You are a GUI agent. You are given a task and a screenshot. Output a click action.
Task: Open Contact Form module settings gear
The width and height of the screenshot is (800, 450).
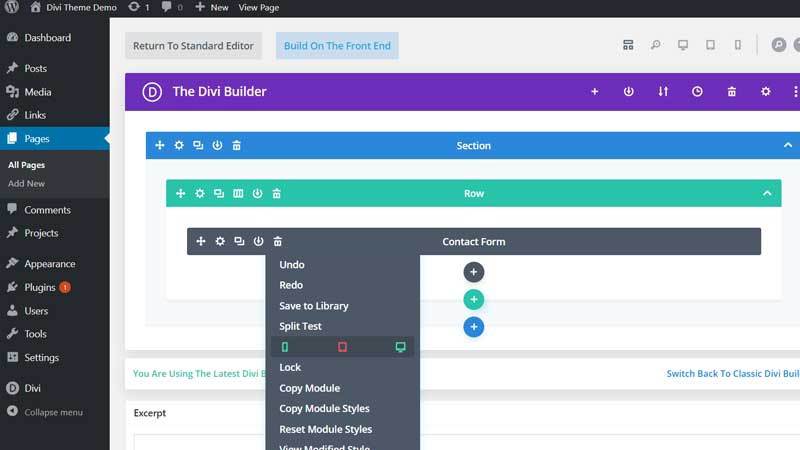coord(220,241)
